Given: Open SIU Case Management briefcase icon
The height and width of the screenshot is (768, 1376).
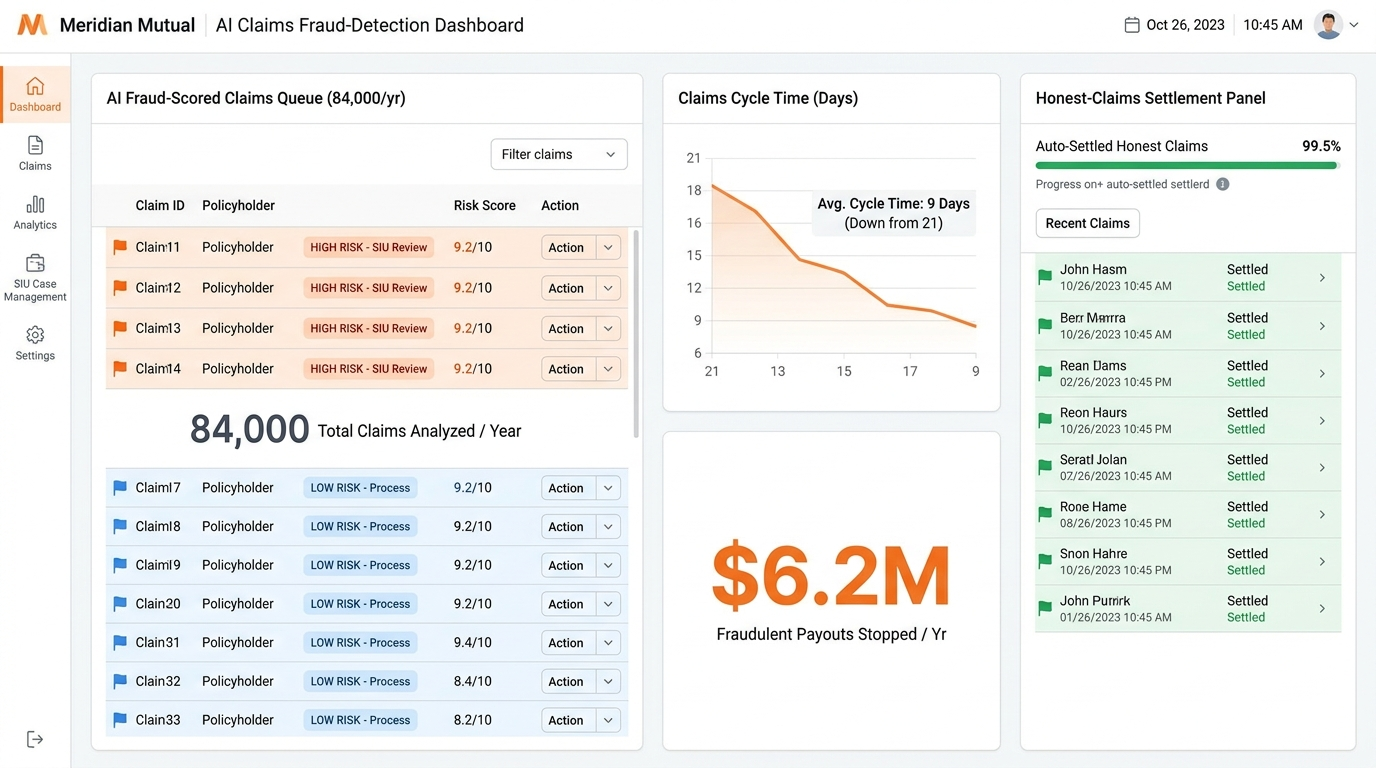Looking at the screenshot, I should (x=35, y=263).
